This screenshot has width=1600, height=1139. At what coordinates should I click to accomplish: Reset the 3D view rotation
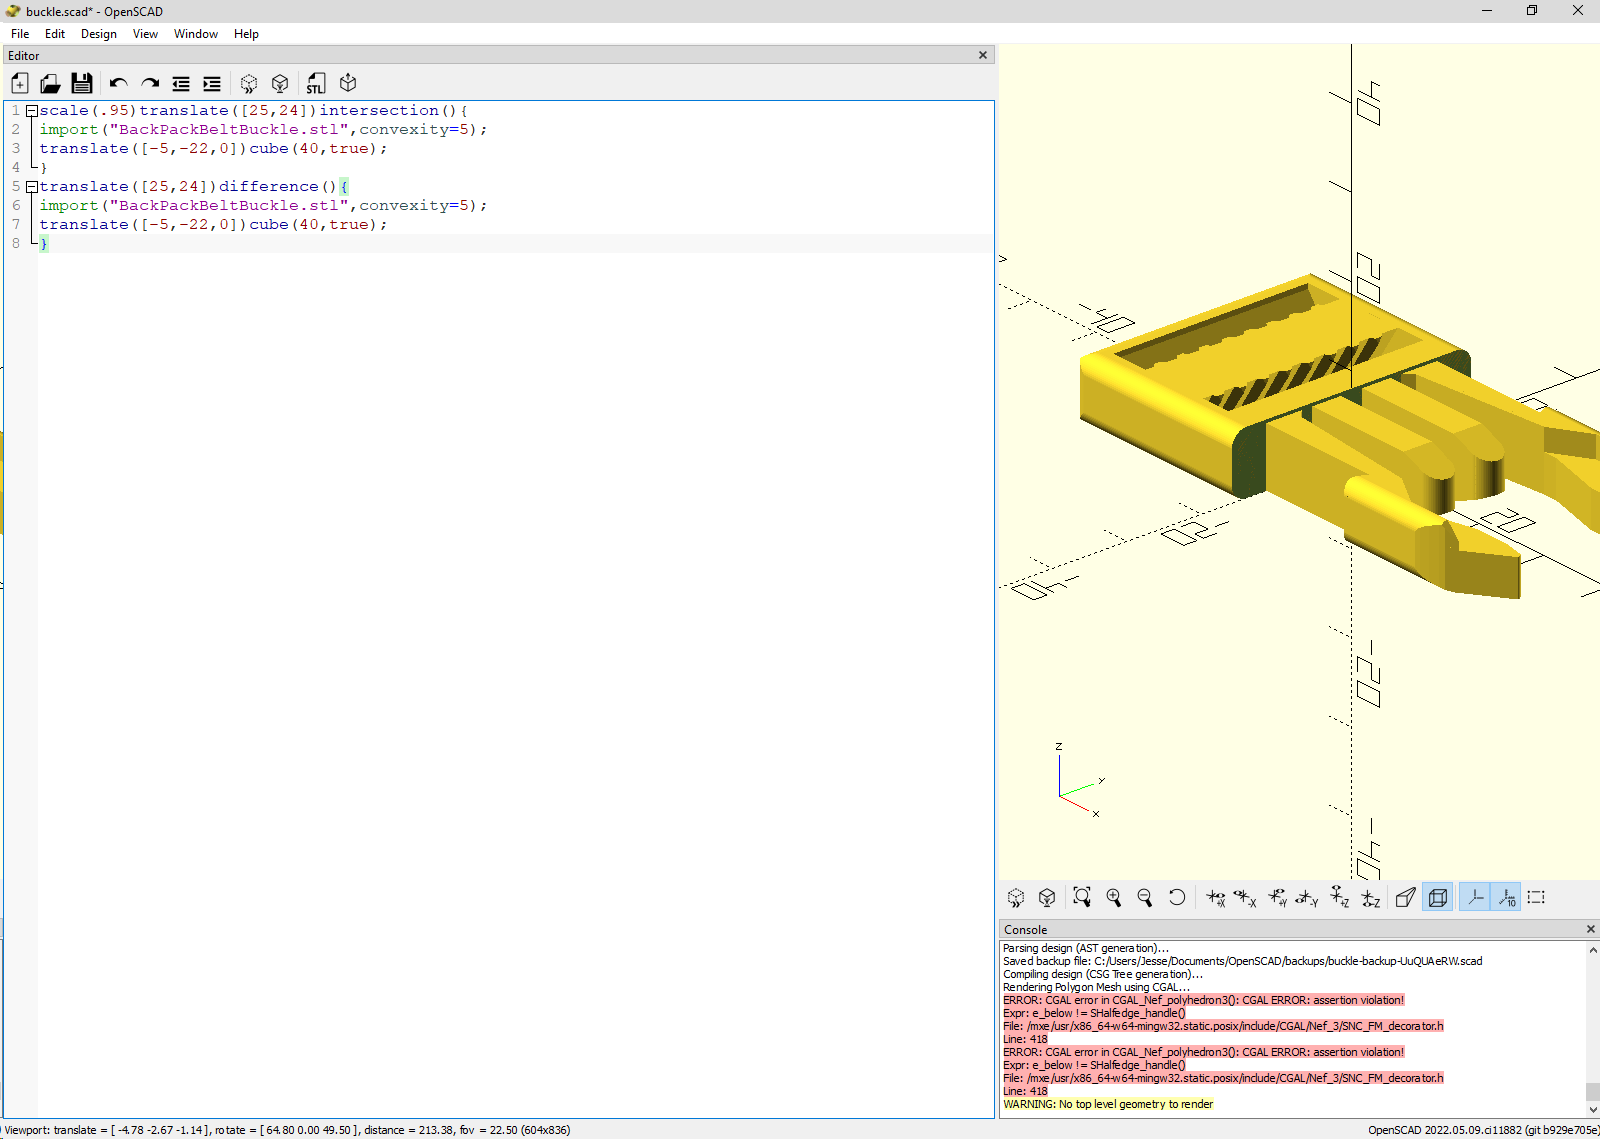point(1176,897)
